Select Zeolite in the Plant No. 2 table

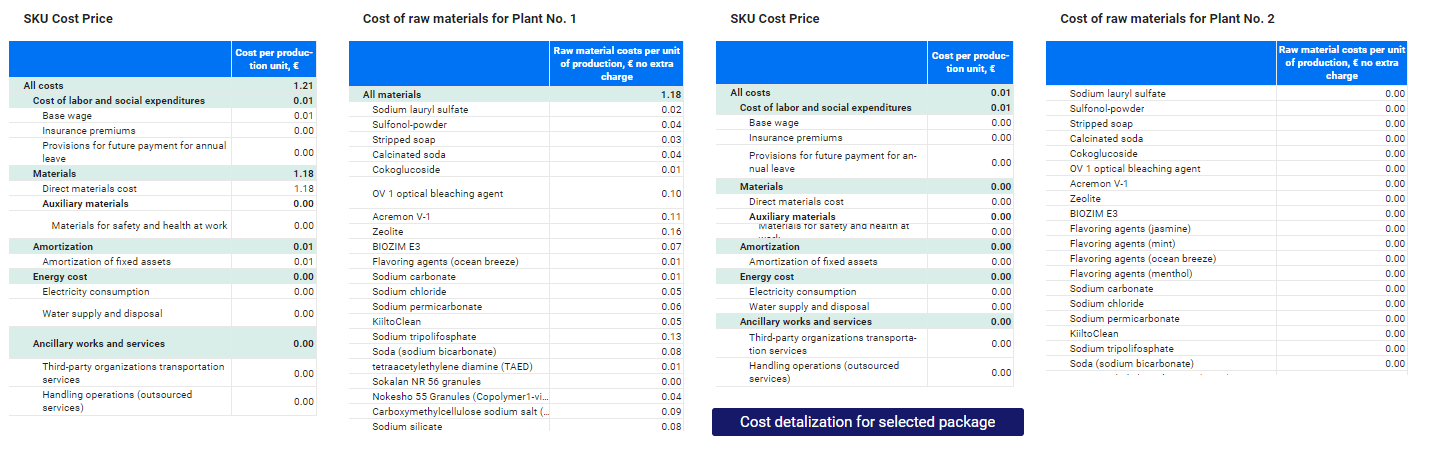point(1086,198)
